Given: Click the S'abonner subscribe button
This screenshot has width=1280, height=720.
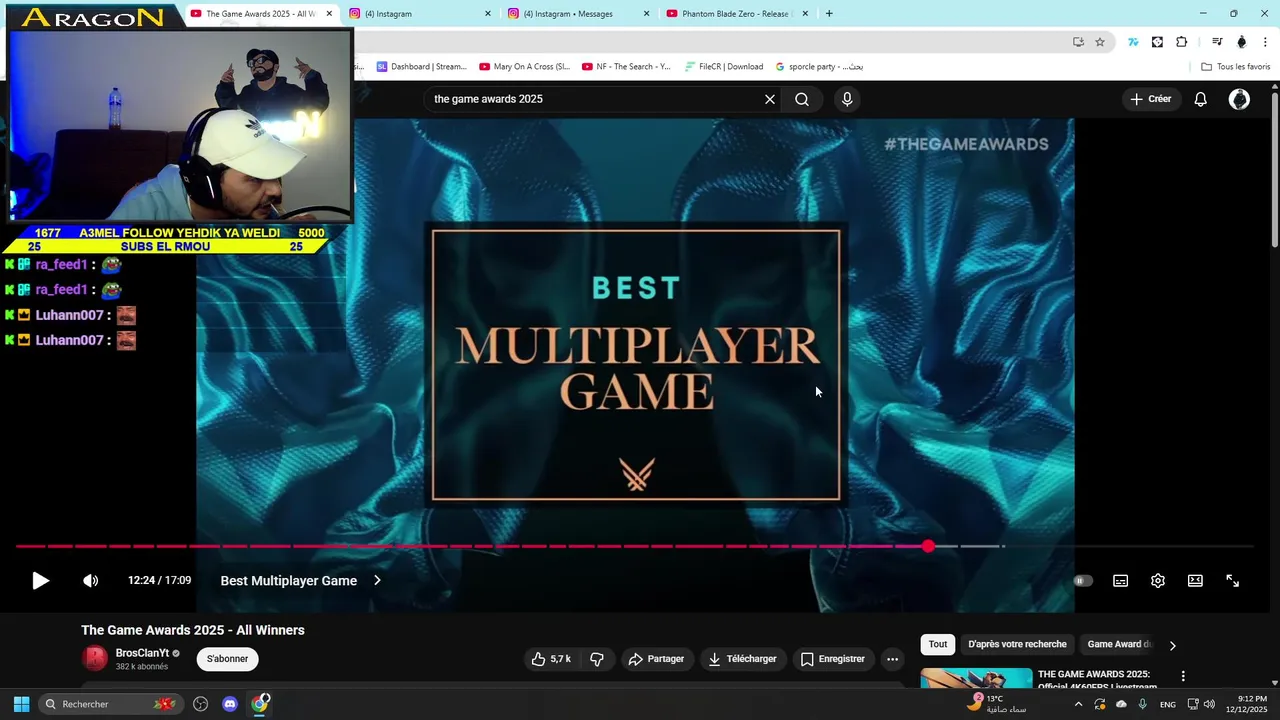Looking at the screenshot, I should pyautogui.click(x=227, y=659).
